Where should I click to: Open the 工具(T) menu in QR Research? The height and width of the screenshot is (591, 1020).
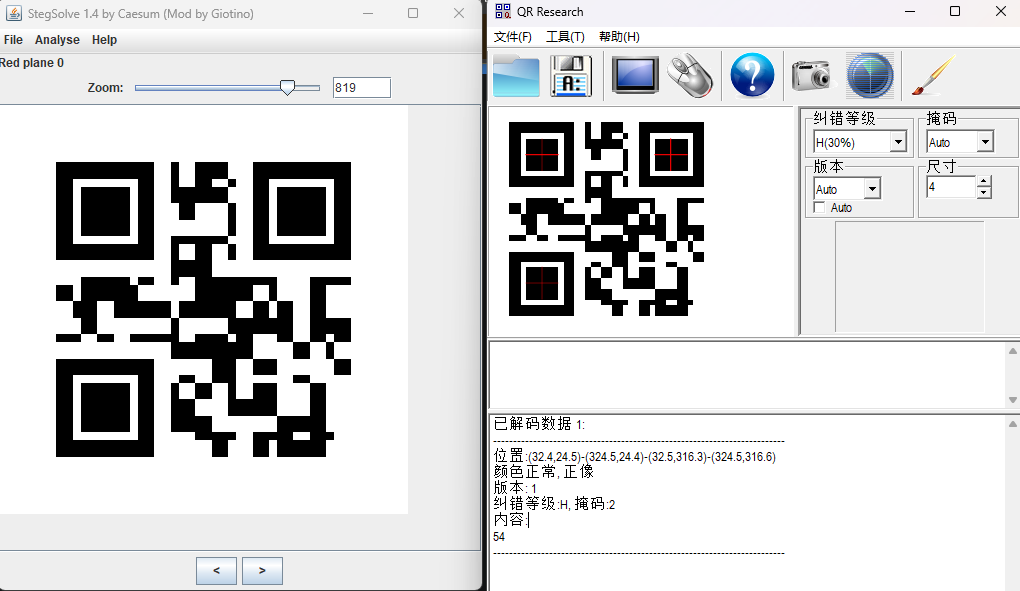pos(565,36)
